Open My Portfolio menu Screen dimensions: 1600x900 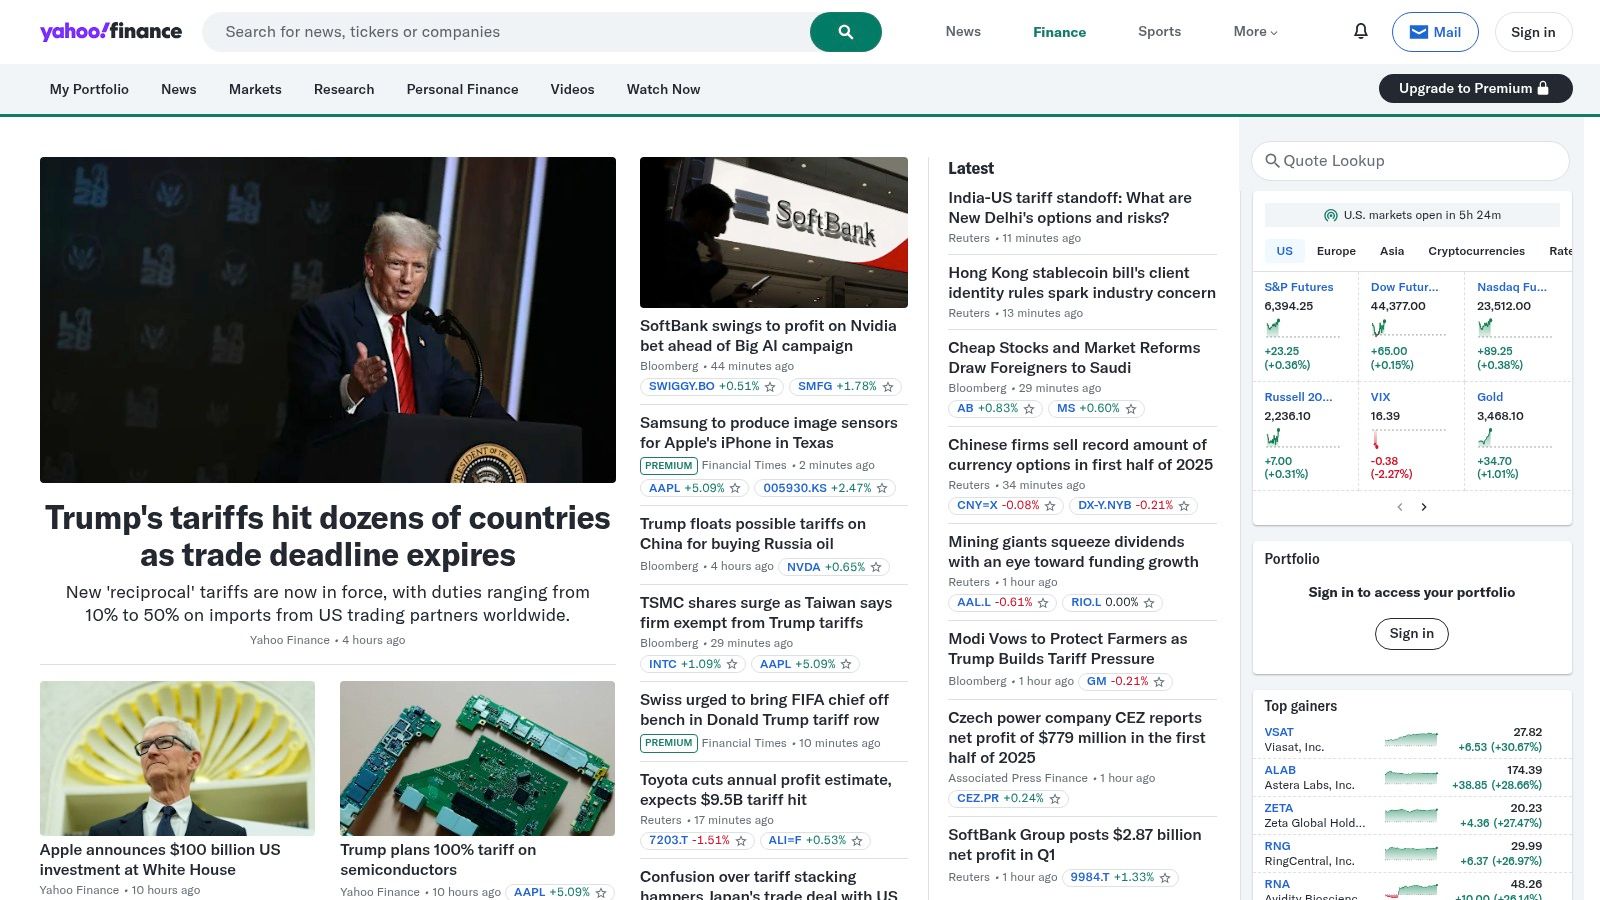coord(89,89)
